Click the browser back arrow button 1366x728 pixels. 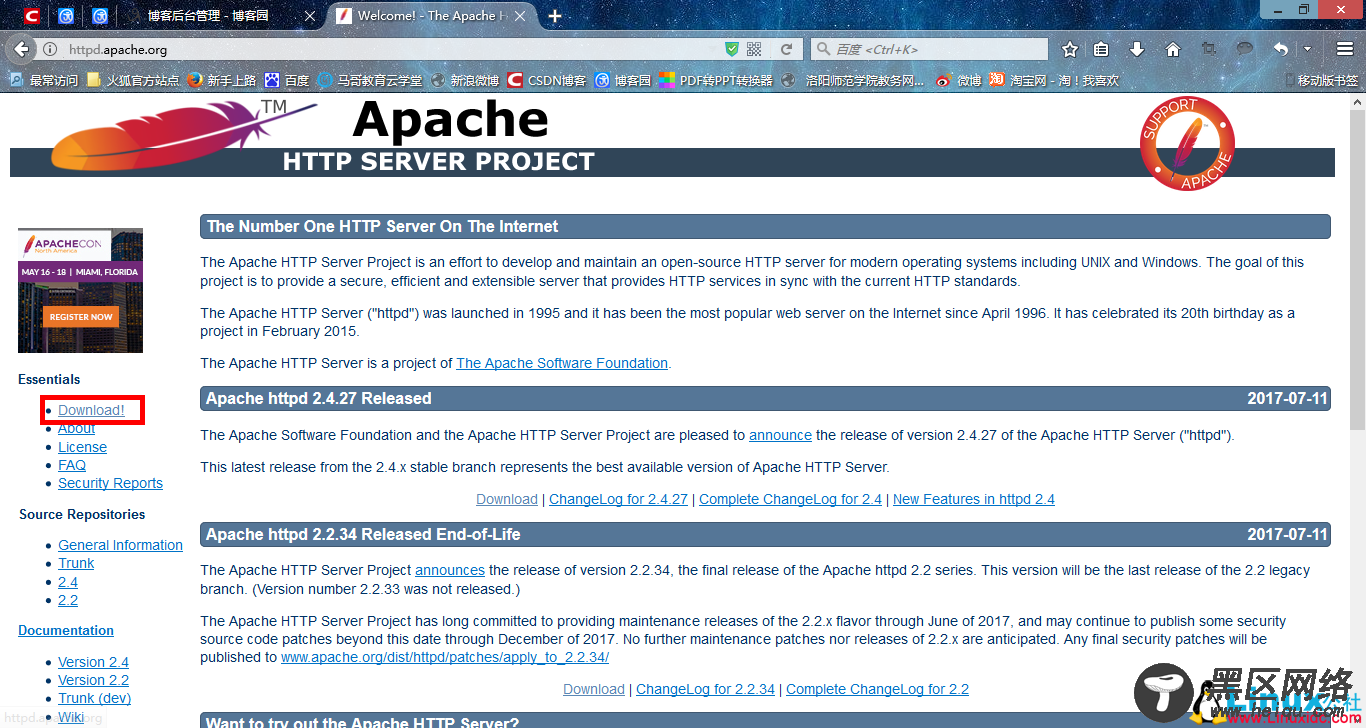click(x=21, y=49)
